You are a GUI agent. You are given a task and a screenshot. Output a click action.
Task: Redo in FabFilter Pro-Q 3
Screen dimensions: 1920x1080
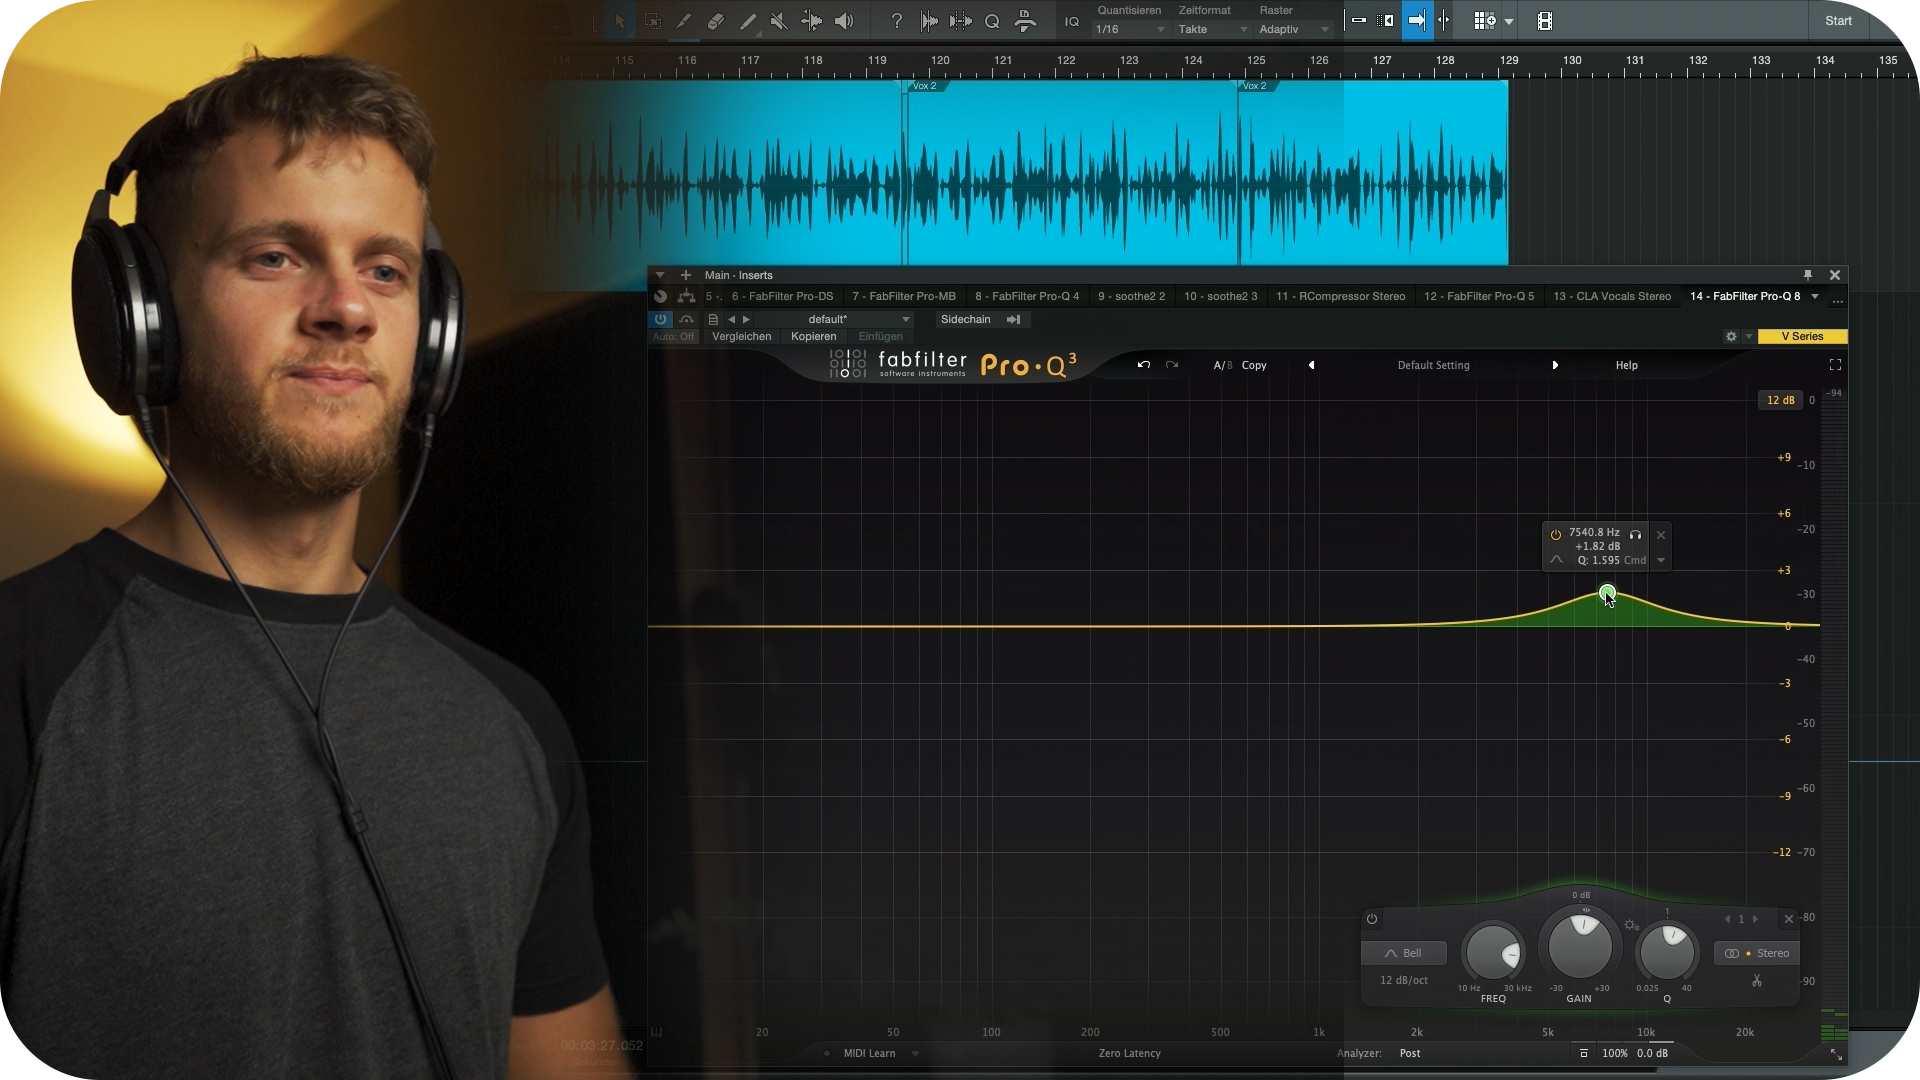1172,365
